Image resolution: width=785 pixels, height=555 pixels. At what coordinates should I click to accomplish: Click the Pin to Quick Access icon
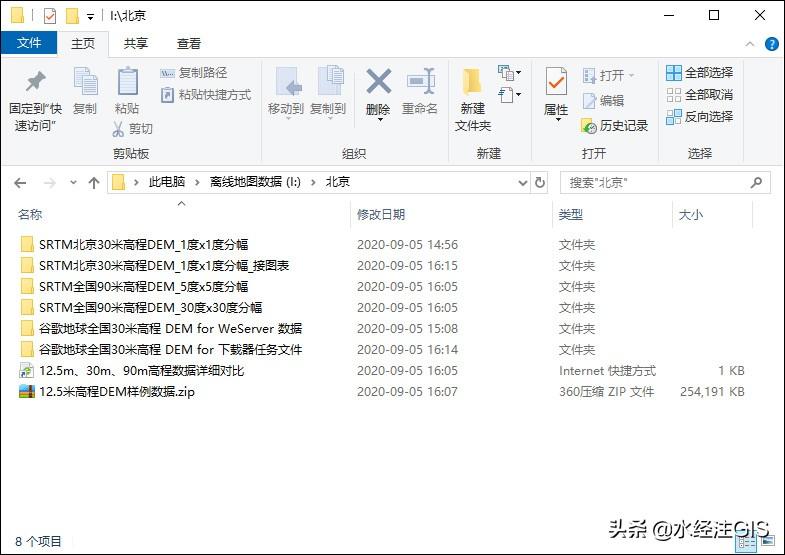pos(35,83)
